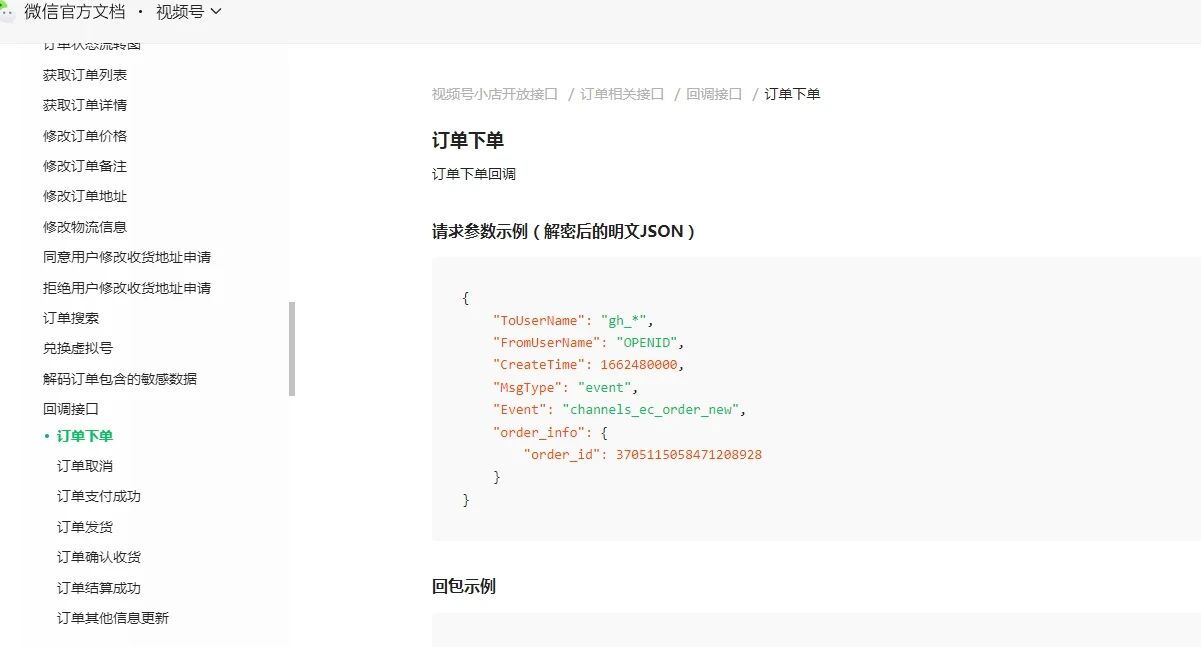
Task: Select 订单搜索 in the sidebar
Action: 71,318
